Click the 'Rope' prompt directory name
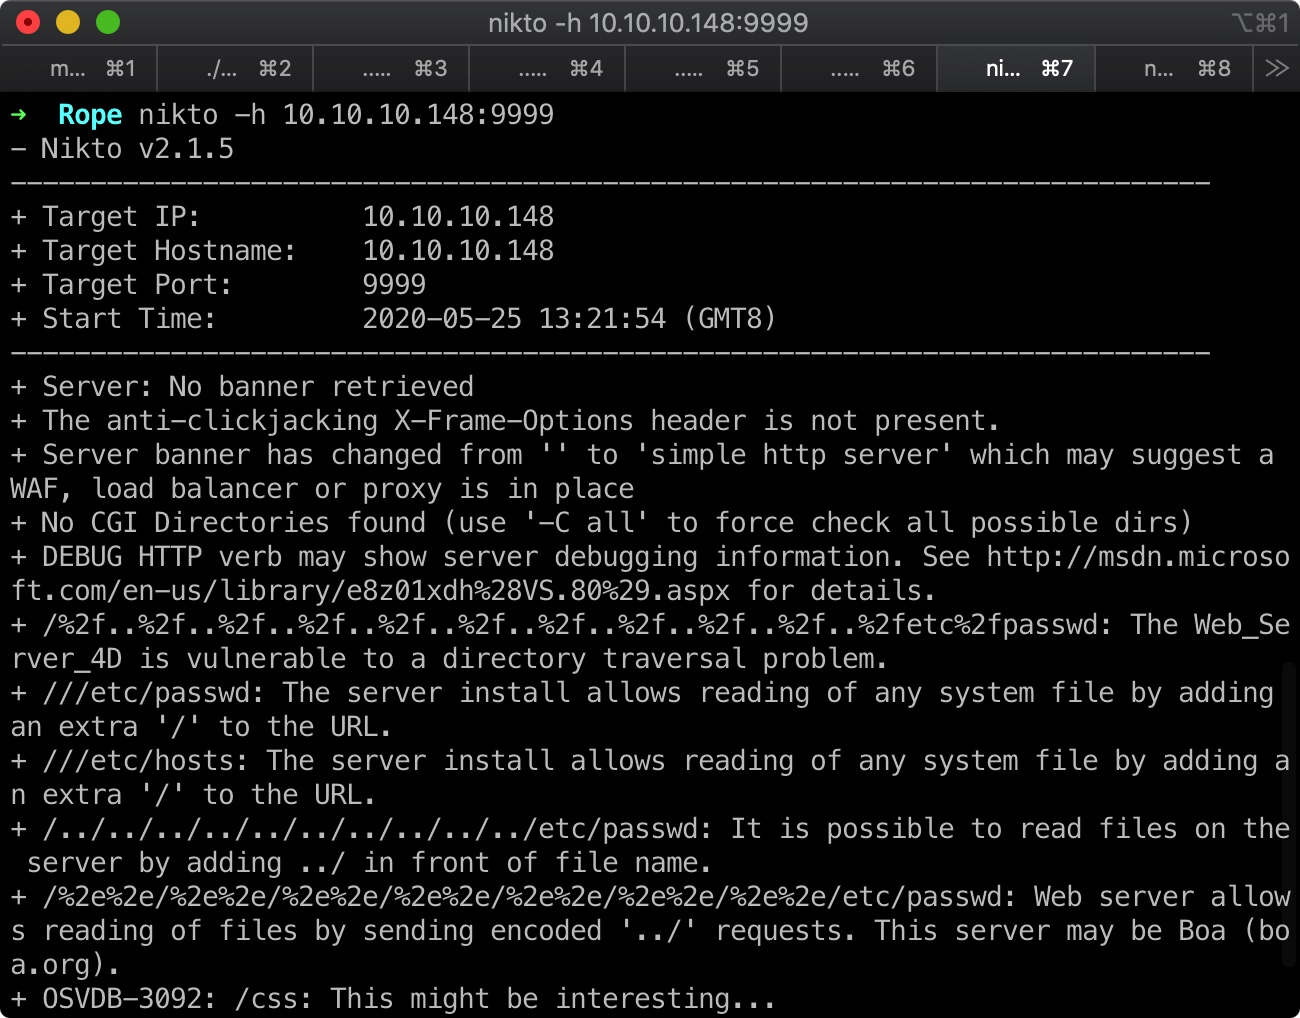The width and height of the screenshot is (1300, 1018). pyautogui.click(x=90, y=115)
